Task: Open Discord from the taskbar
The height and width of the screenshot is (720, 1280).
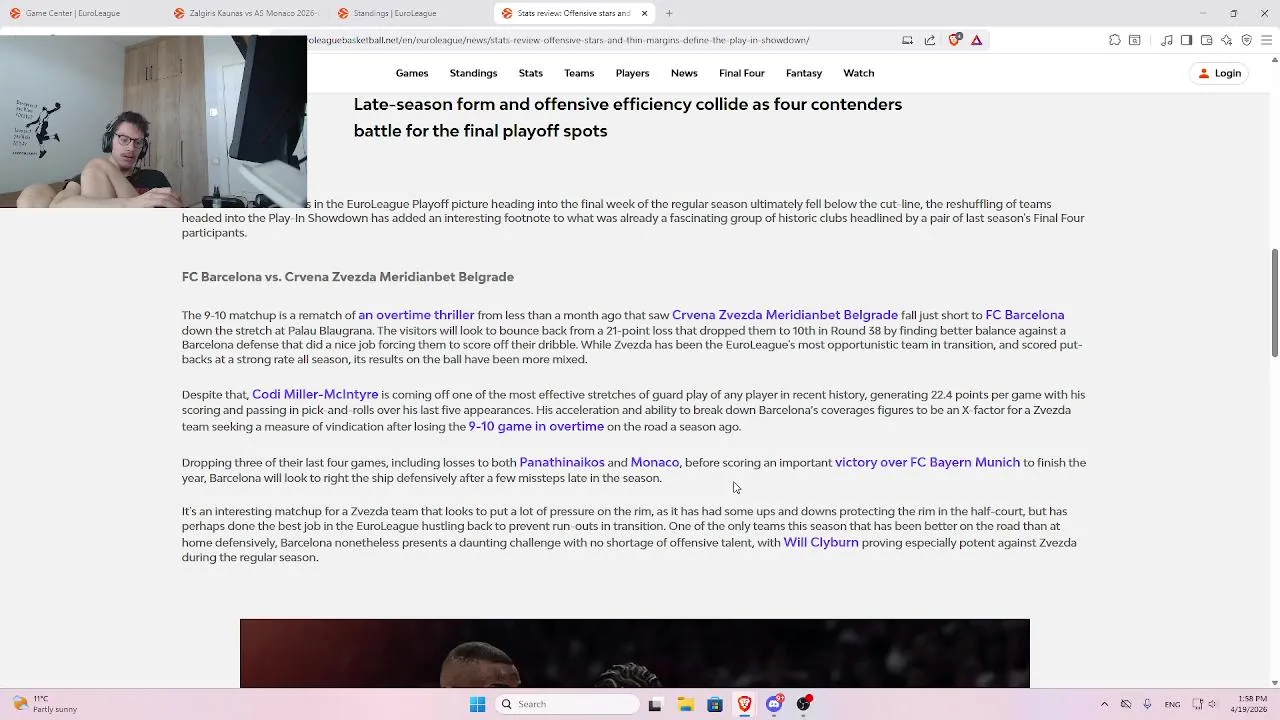Action: click(x=774, y=704)
